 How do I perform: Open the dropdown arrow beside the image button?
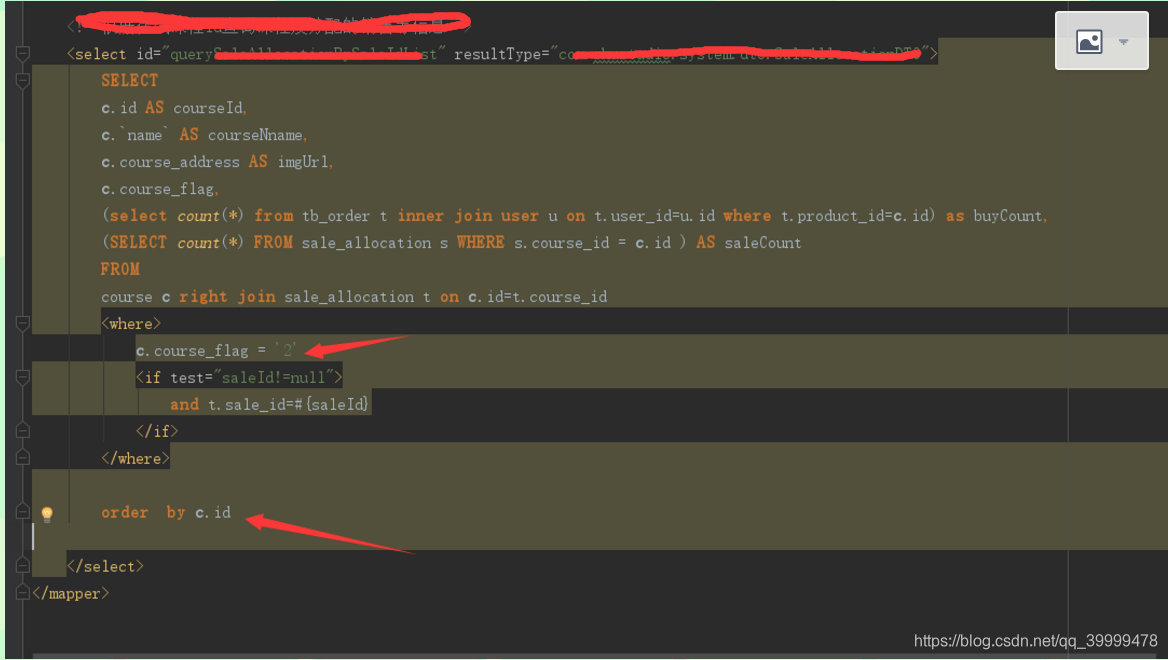[1124, 42]
